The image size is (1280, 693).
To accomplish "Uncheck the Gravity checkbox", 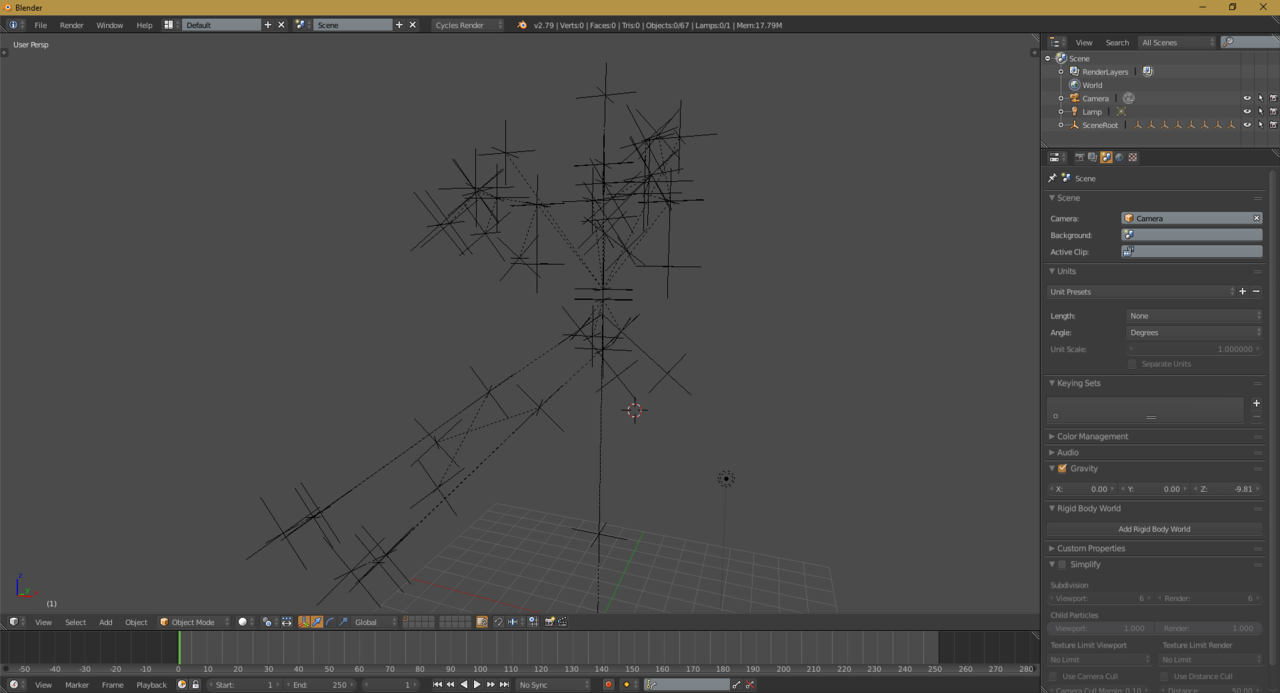I will 1062,468.
